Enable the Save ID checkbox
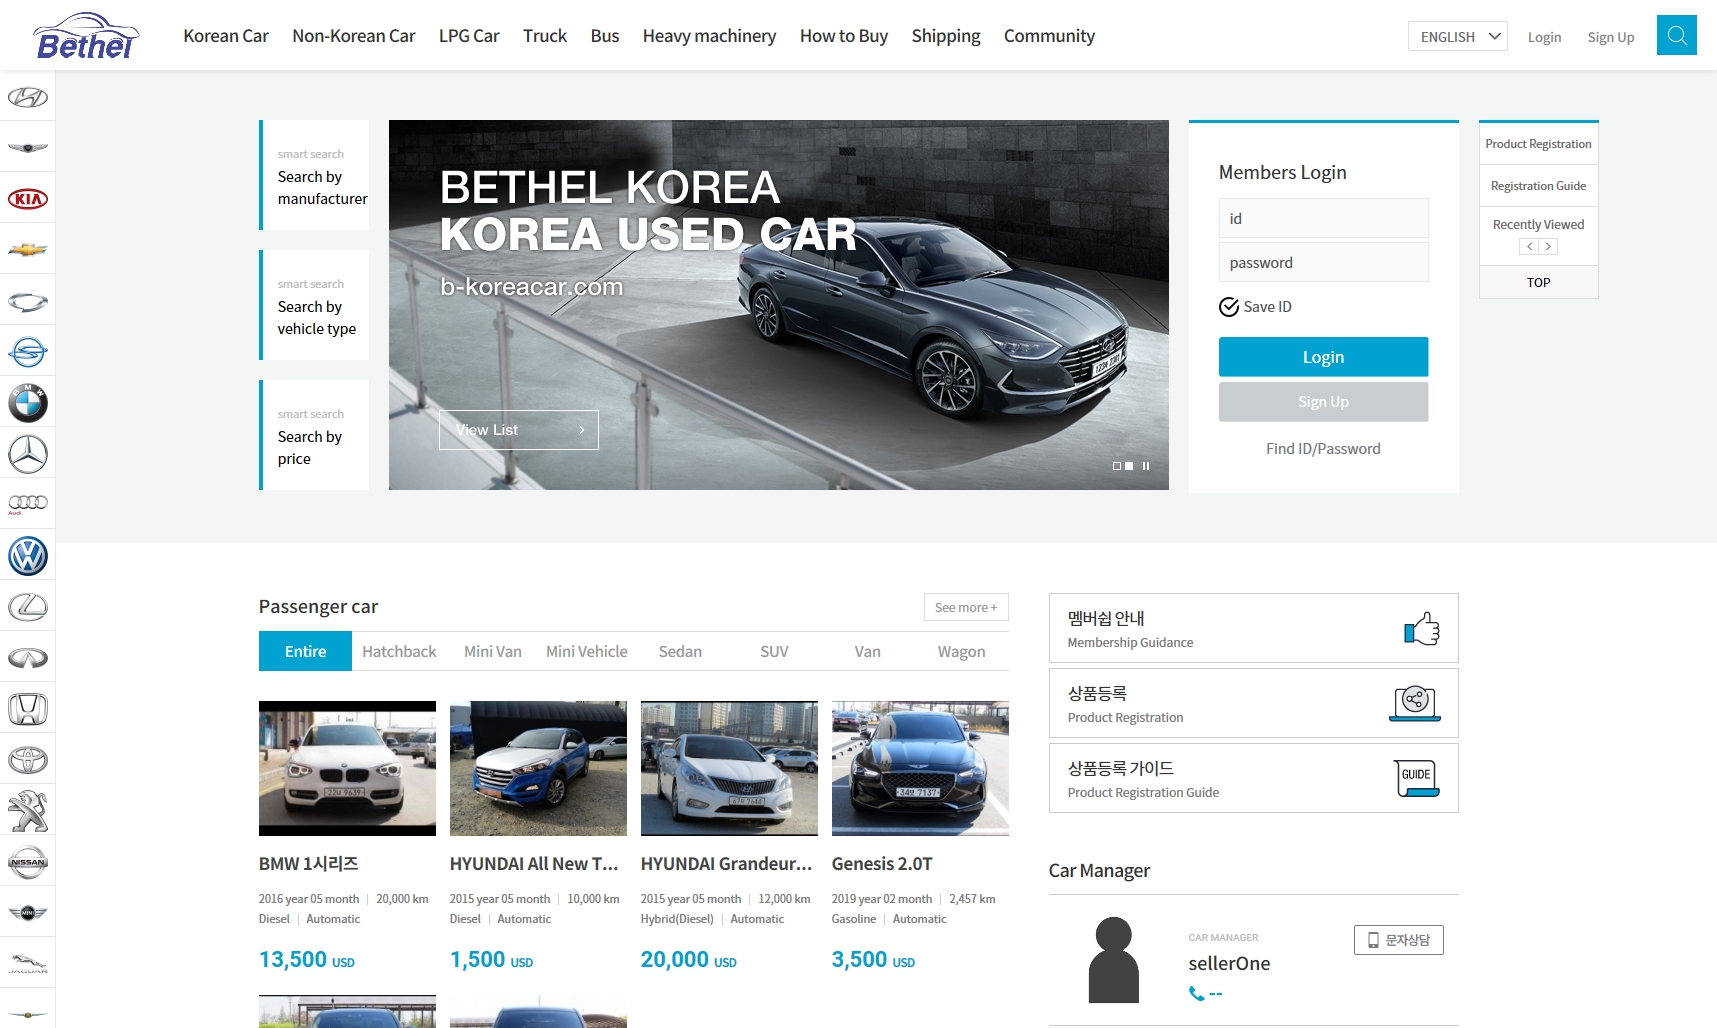Screen dimensions: 1717x1028 click(x=1230, y=307)
